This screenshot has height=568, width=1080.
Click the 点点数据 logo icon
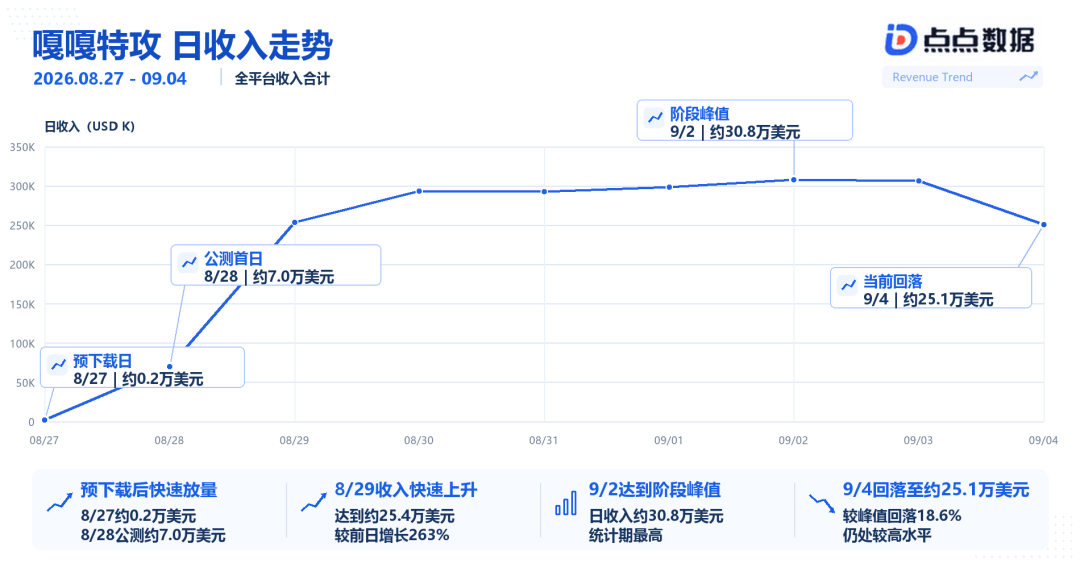tap(900, 40)
